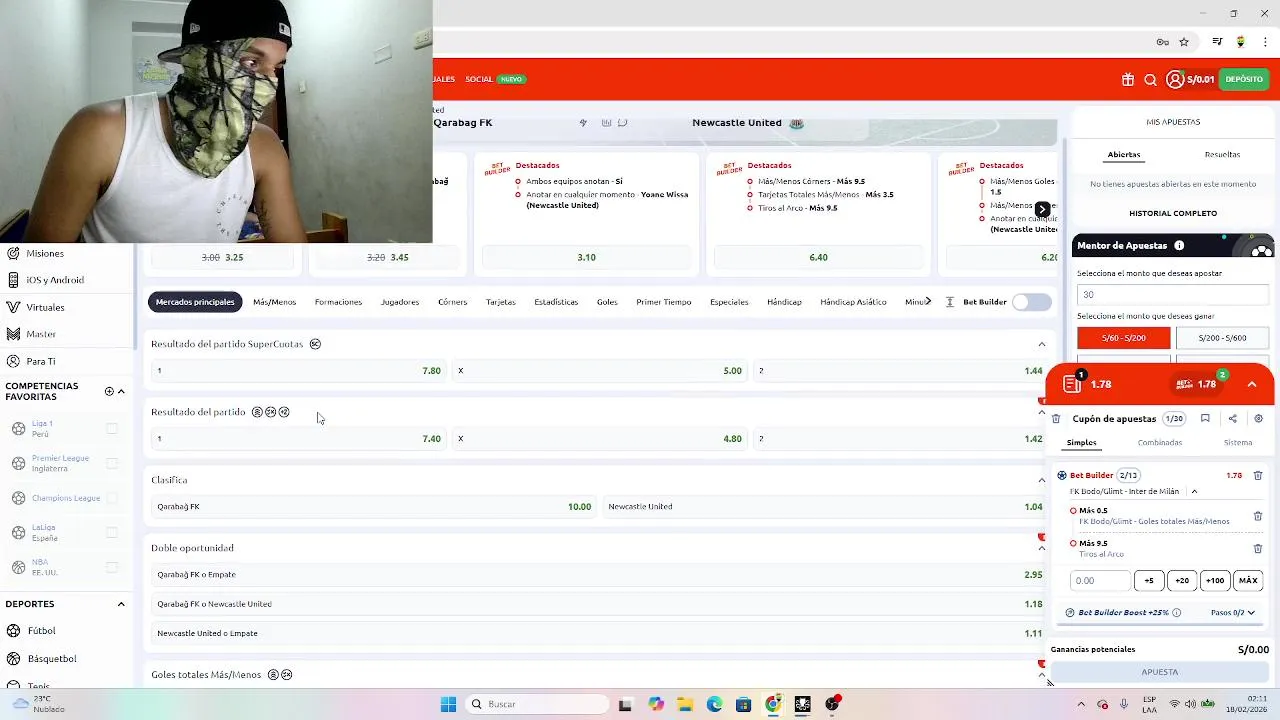Click the green DEPÓSITO button
The width and height of the screenshot is (1280, 720).
click(1244, 79)
